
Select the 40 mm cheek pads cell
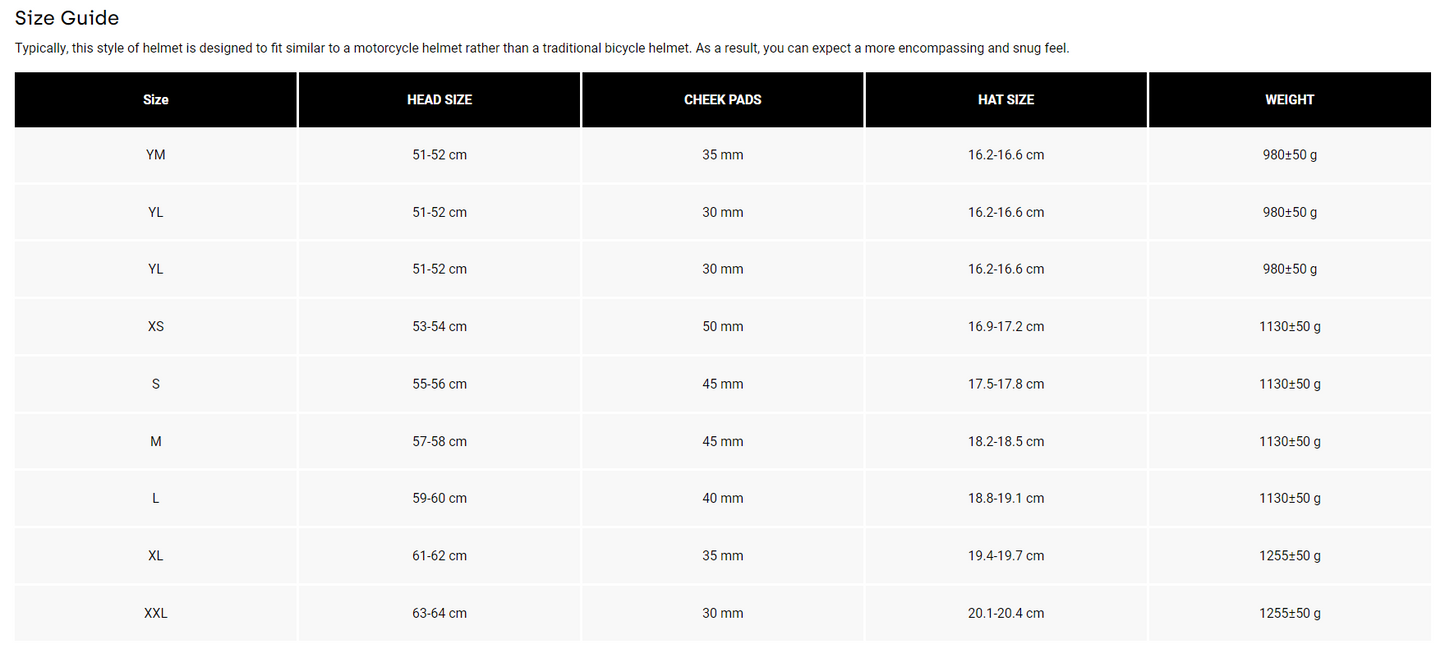click(x=722, y=498)
